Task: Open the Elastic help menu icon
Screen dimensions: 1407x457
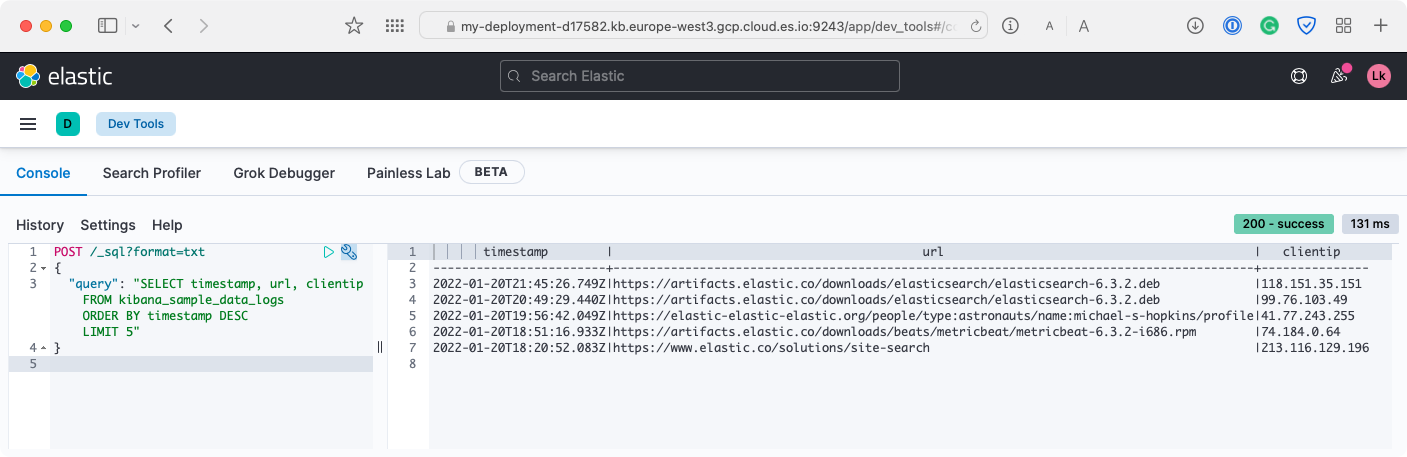Action: click(1299, 76)
